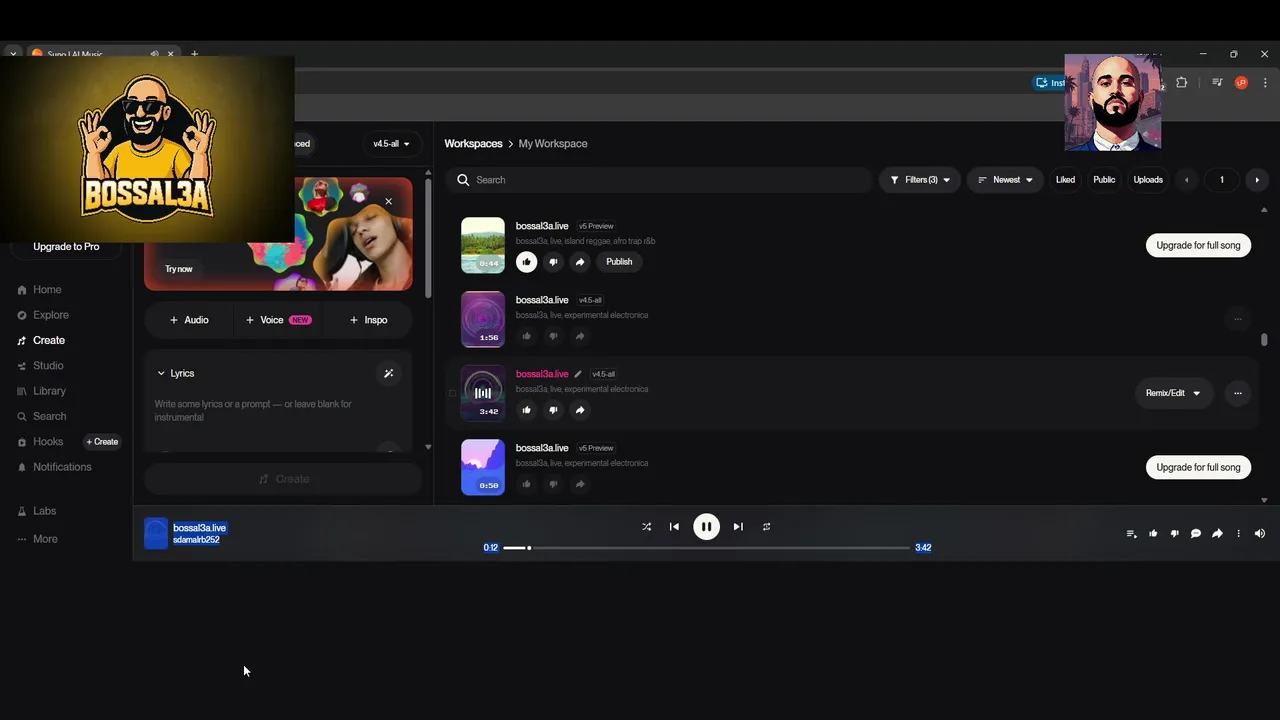
Task: Focus the workspace Search field
Action: [660, 180]
